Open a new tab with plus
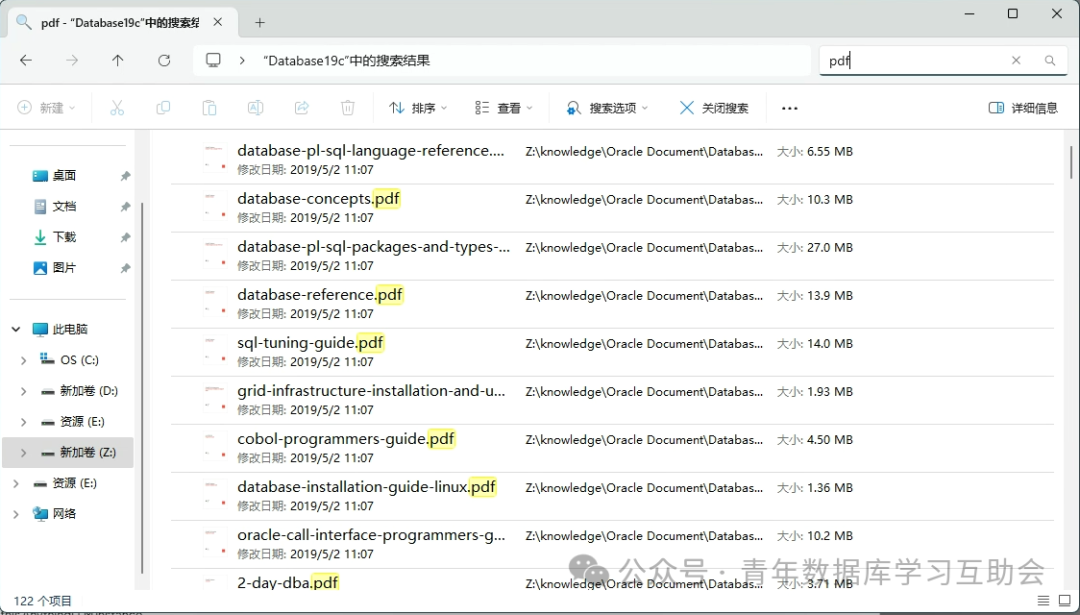This screenshot has height=615, width=1080. click(x=260, y=23)
